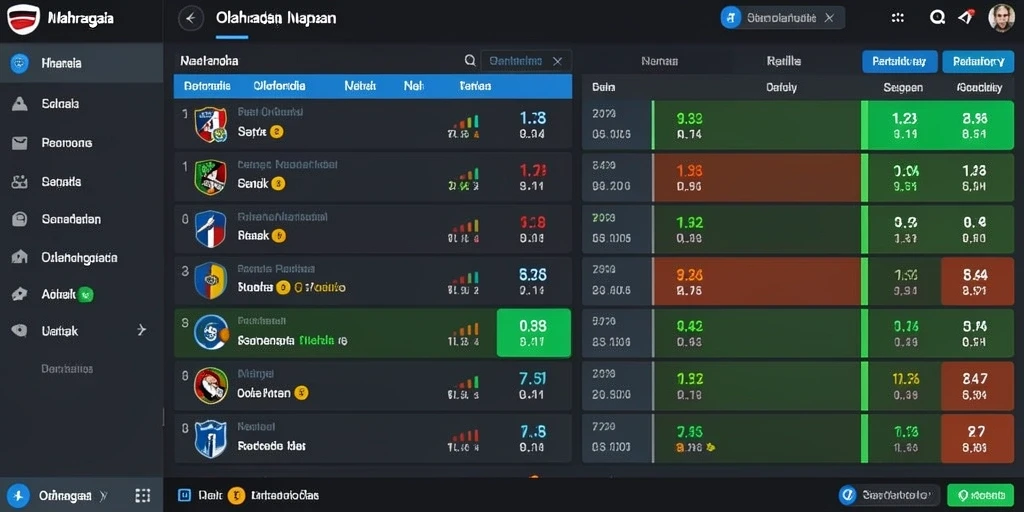
Task: Click the orange coin icon in bottom bar
Action: click(x=236, y=495)
